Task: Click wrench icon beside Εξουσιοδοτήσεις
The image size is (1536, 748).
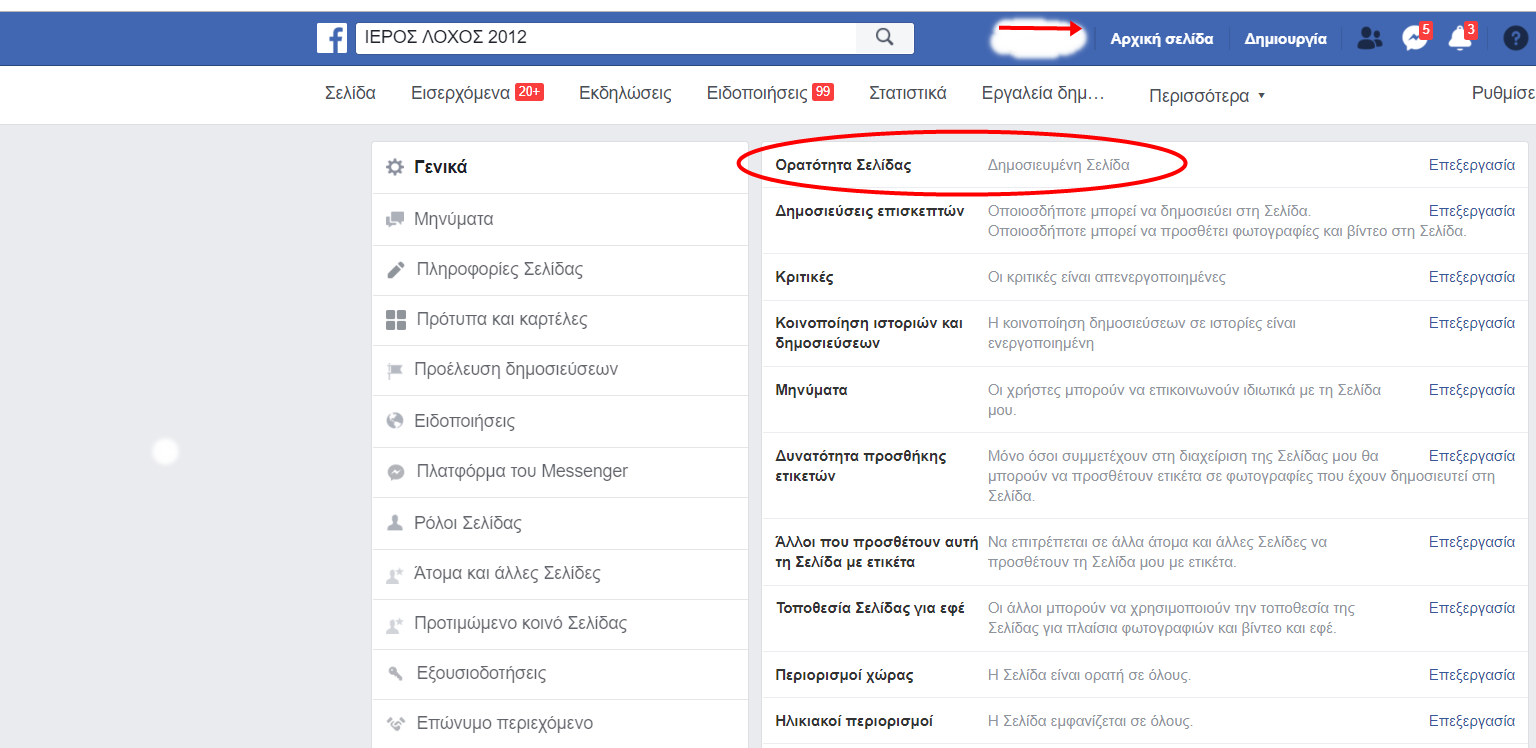Action: pyautogui.click(x=395, y=674)
